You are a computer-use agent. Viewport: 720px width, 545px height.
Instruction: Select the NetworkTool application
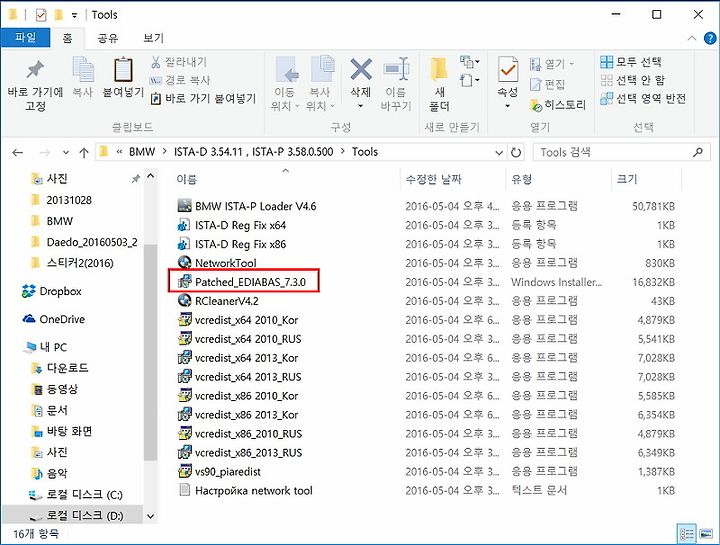tap(219, 263)
